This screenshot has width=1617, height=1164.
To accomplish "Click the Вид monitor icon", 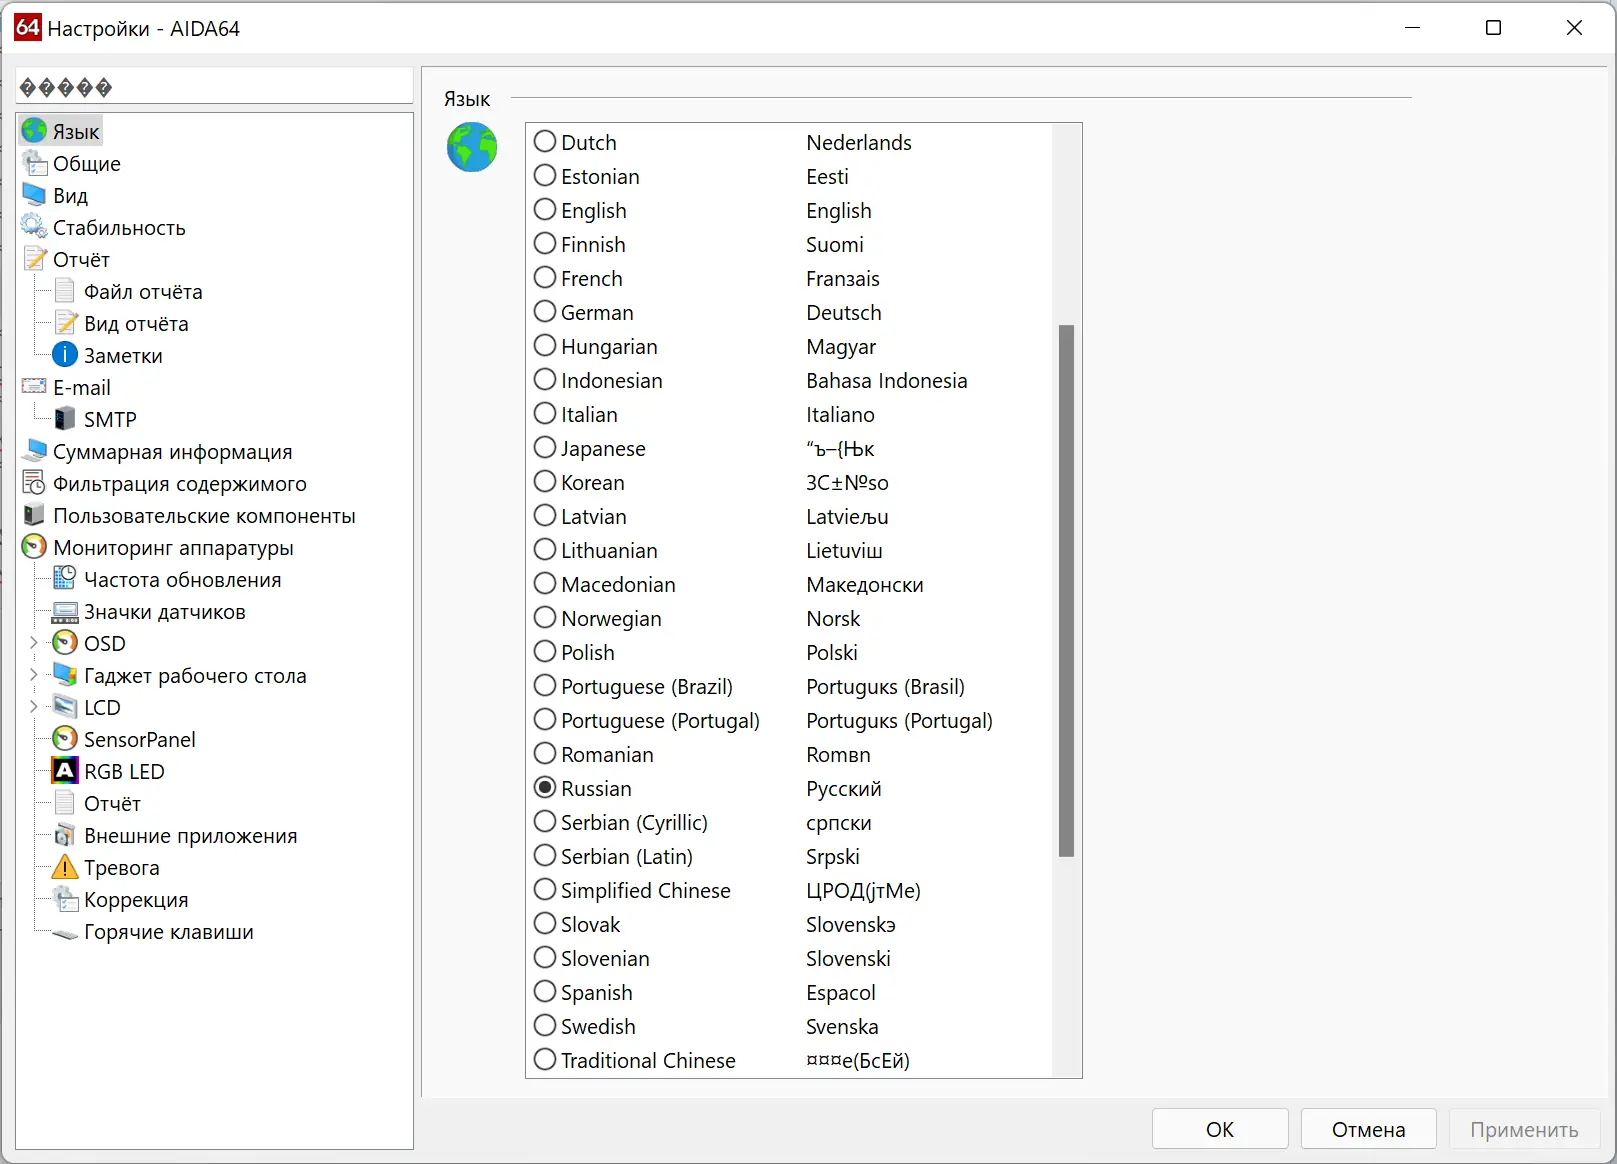I will click(35, 195).
